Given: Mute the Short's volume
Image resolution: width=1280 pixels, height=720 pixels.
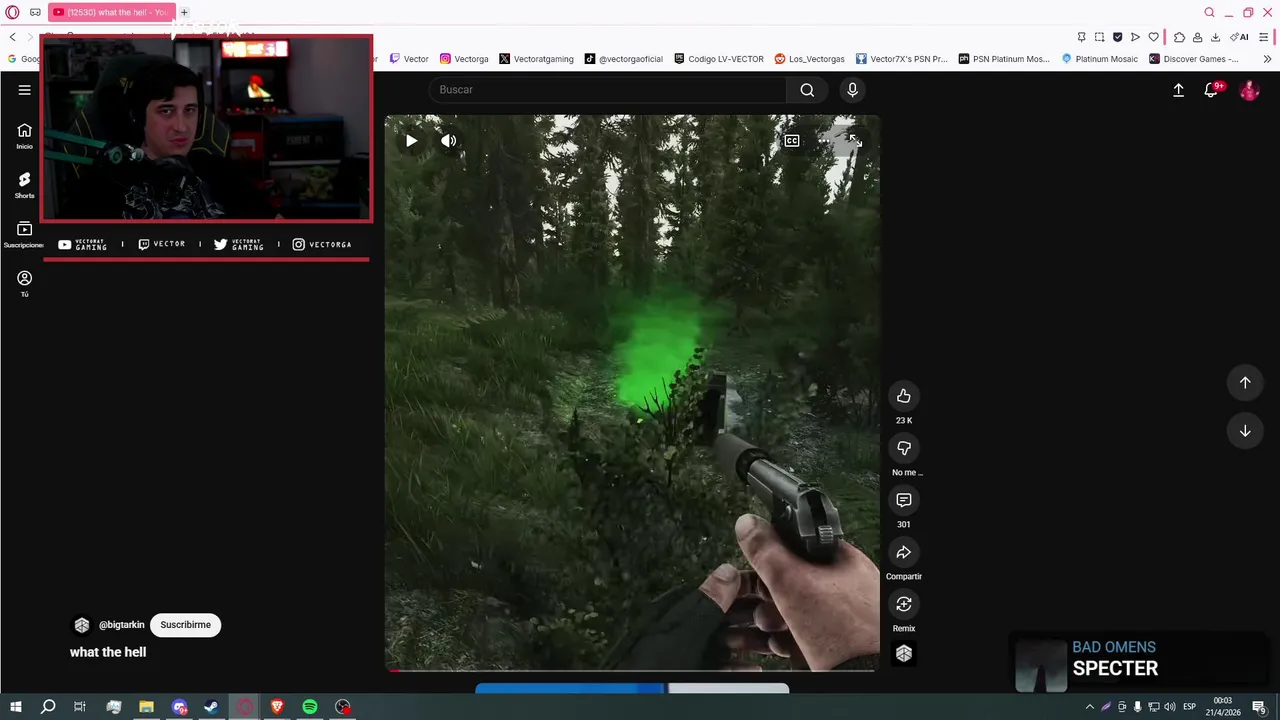Looking at the screenshot, I should 449,141.
